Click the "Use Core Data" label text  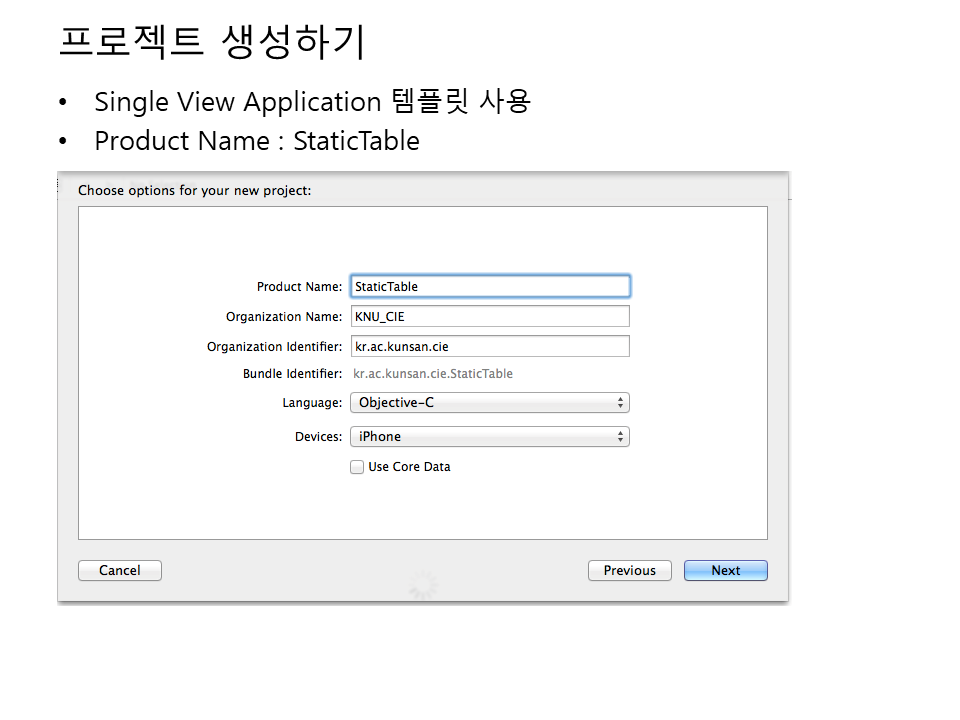409,467
